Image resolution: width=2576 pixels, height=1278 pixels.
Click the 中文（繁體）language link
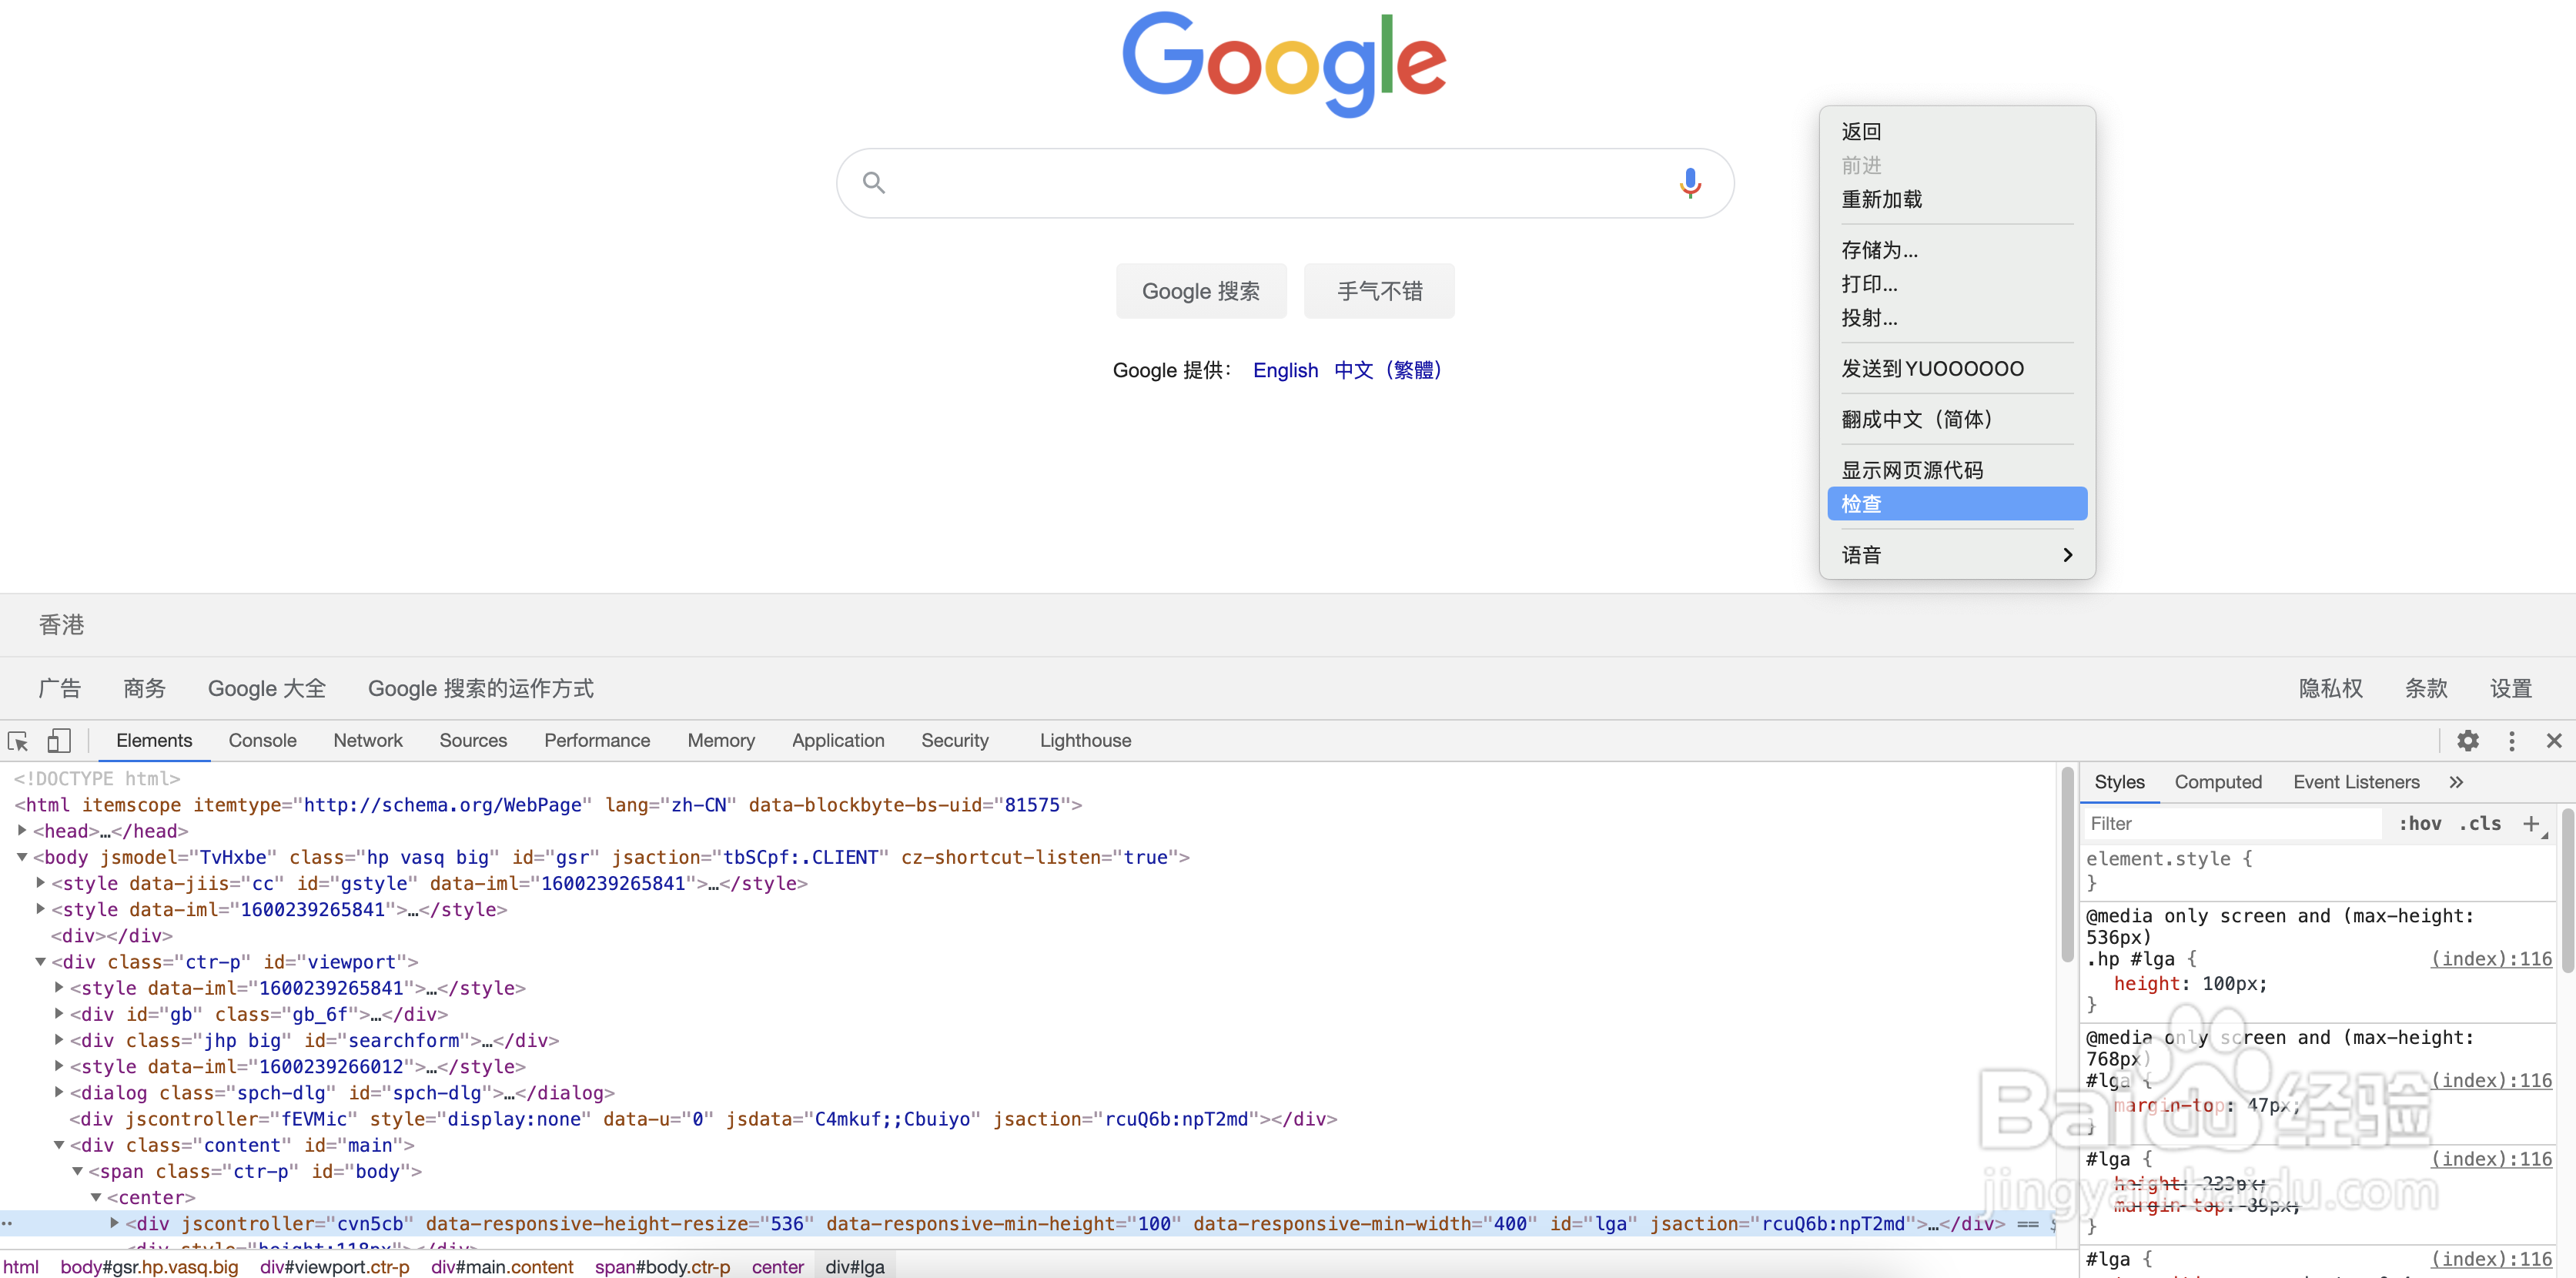click(1391, 370)
